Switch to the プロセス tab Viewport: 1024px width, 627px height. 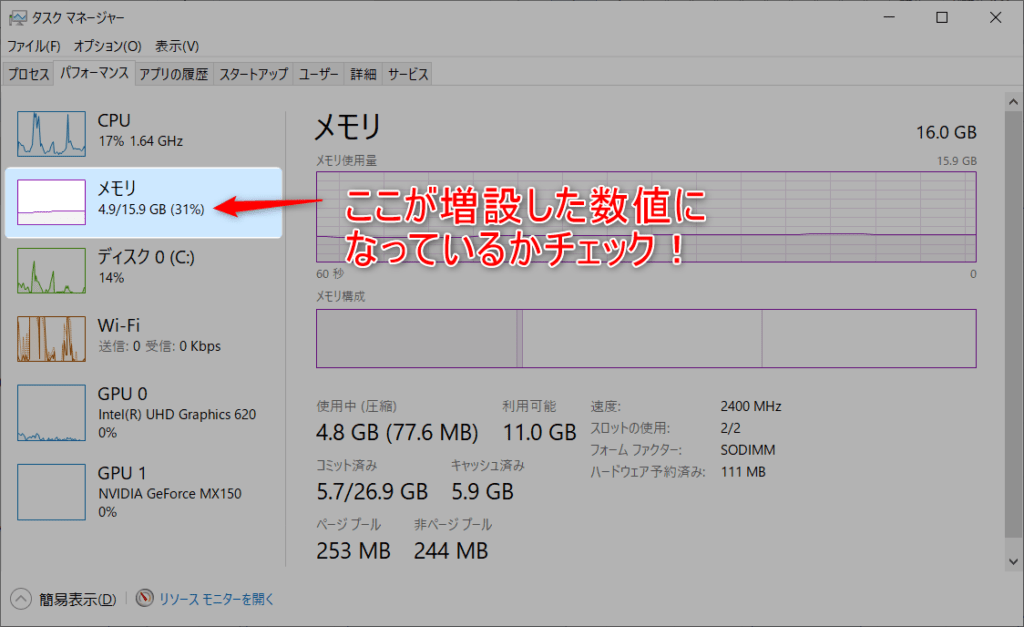[x=29, y=74]
